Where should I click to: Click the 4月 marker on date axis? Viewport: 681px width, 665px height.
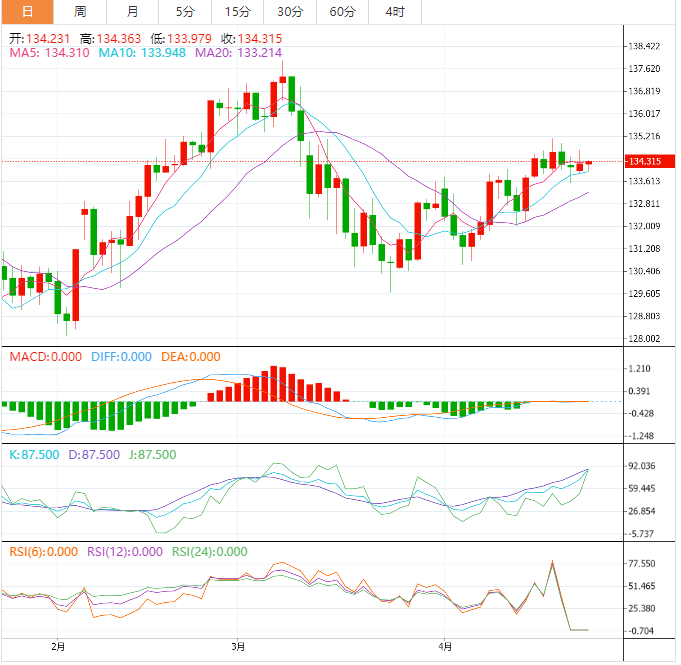pyautogui.click(x=445, y=647)
